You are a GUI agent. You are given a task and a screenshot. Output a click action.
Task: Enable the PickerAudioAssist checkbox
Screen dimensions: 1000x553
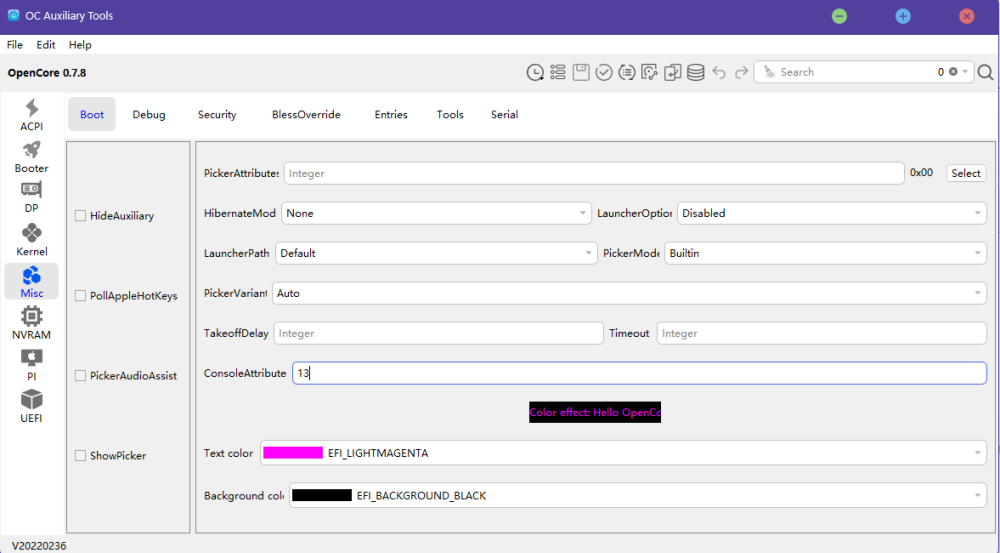(x=80, y=376)
